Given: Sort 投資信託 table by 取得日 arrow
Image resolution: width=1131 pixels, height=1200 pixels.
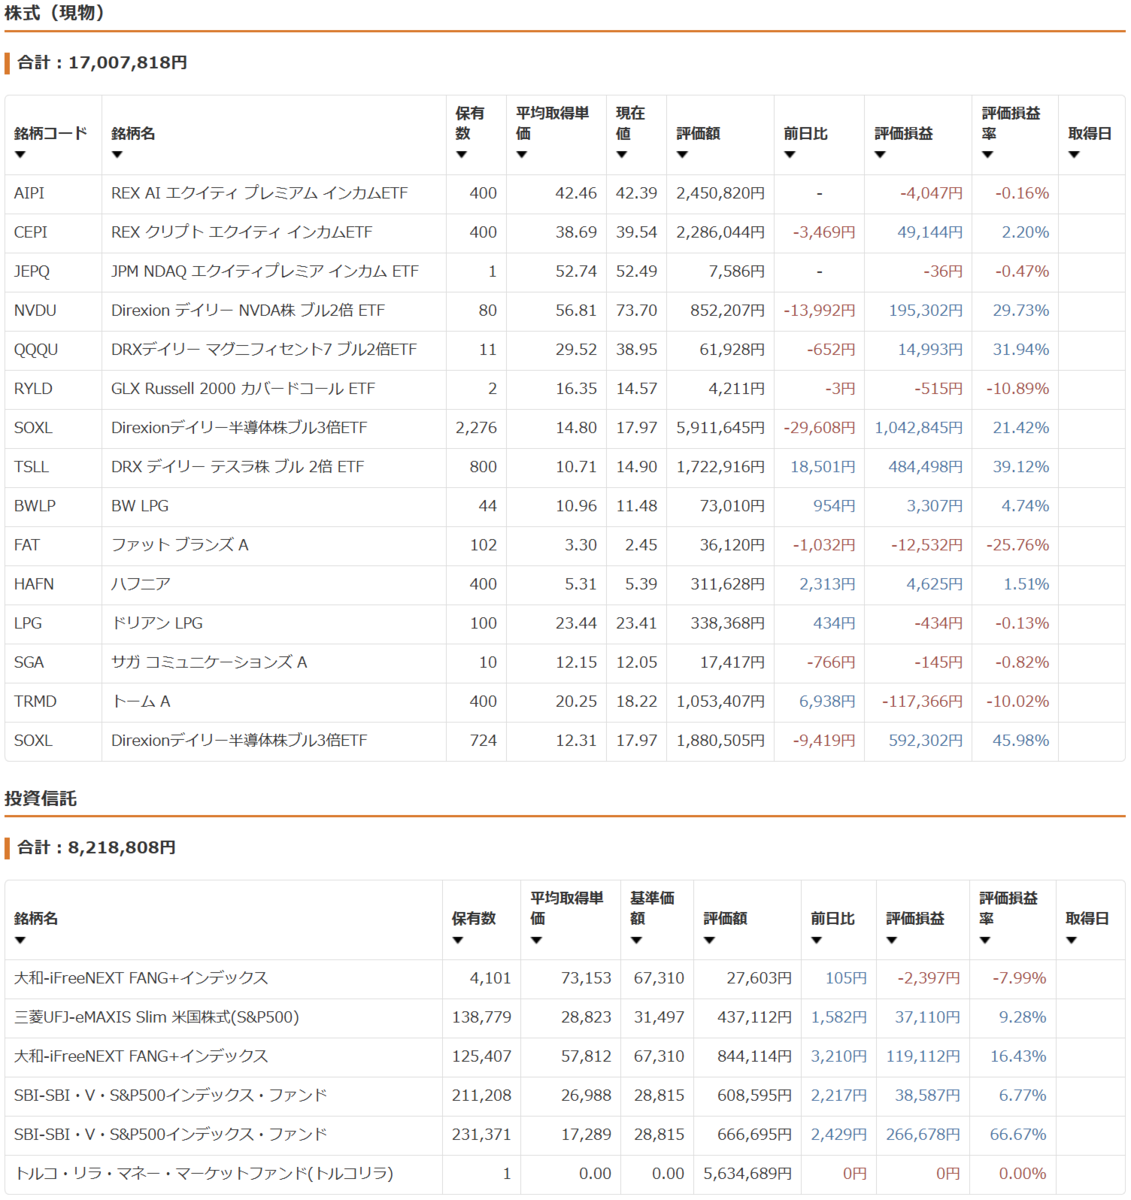Looking at the screenshot, I should (x=1071, y=940).
